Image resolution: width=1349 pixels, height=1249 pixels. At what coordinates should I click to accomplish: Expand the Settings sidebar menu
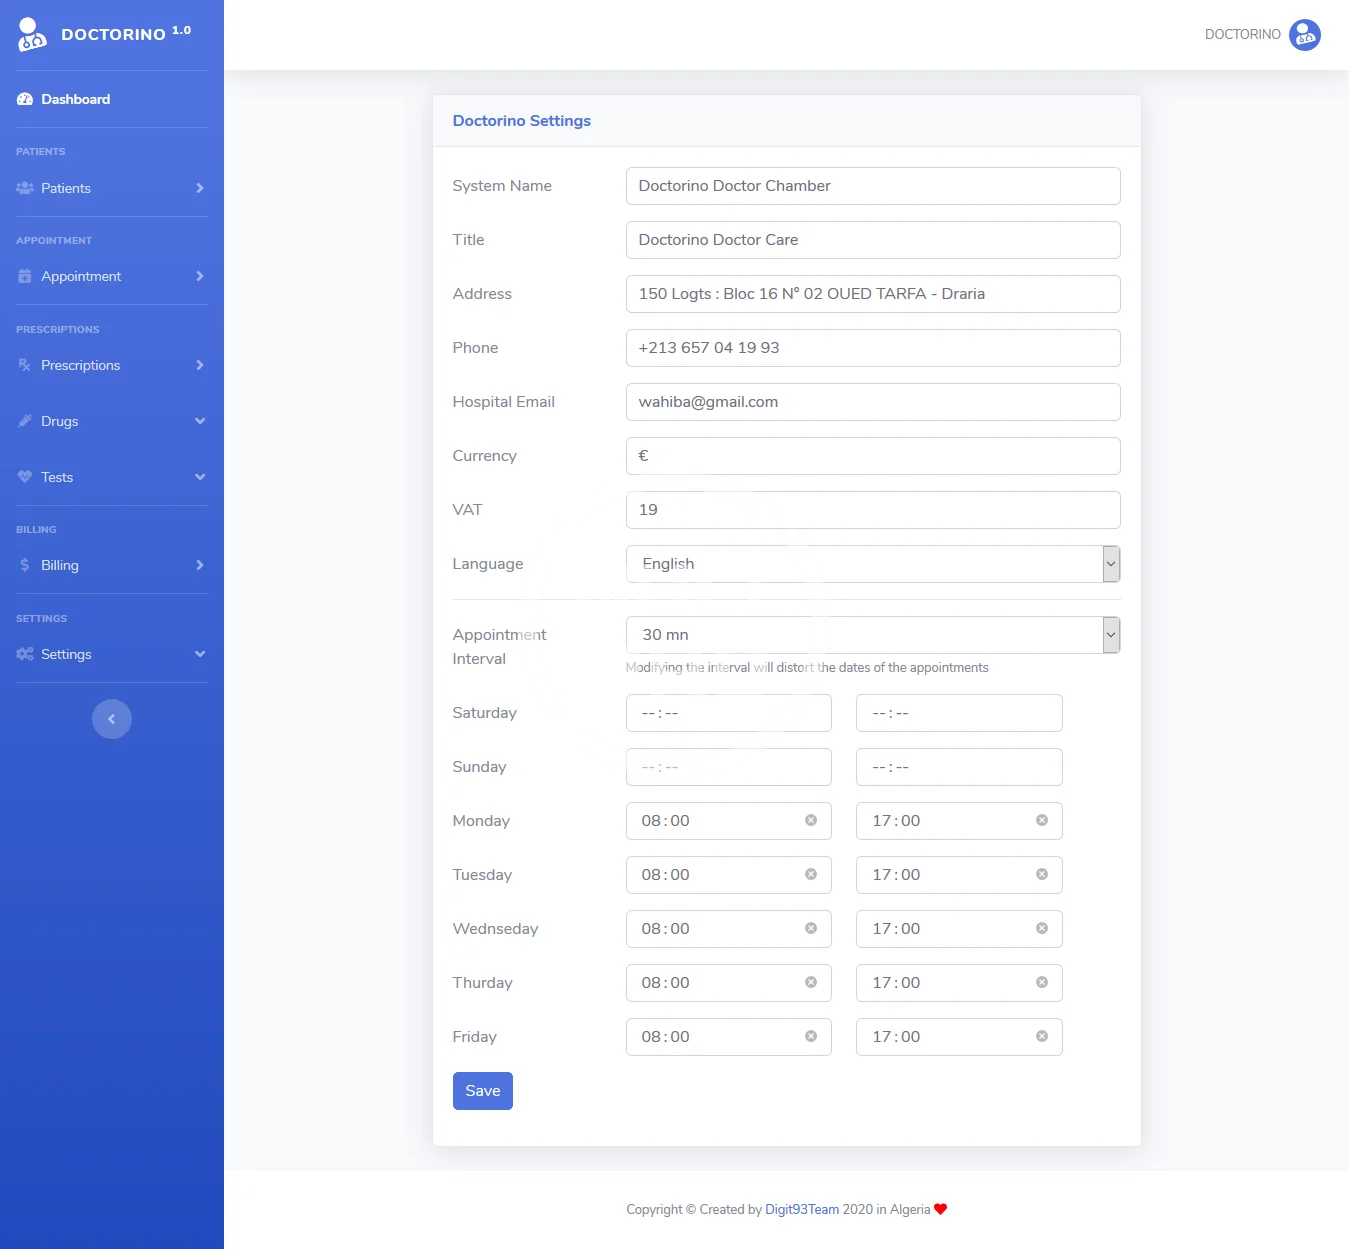click(x=111, y=654)
